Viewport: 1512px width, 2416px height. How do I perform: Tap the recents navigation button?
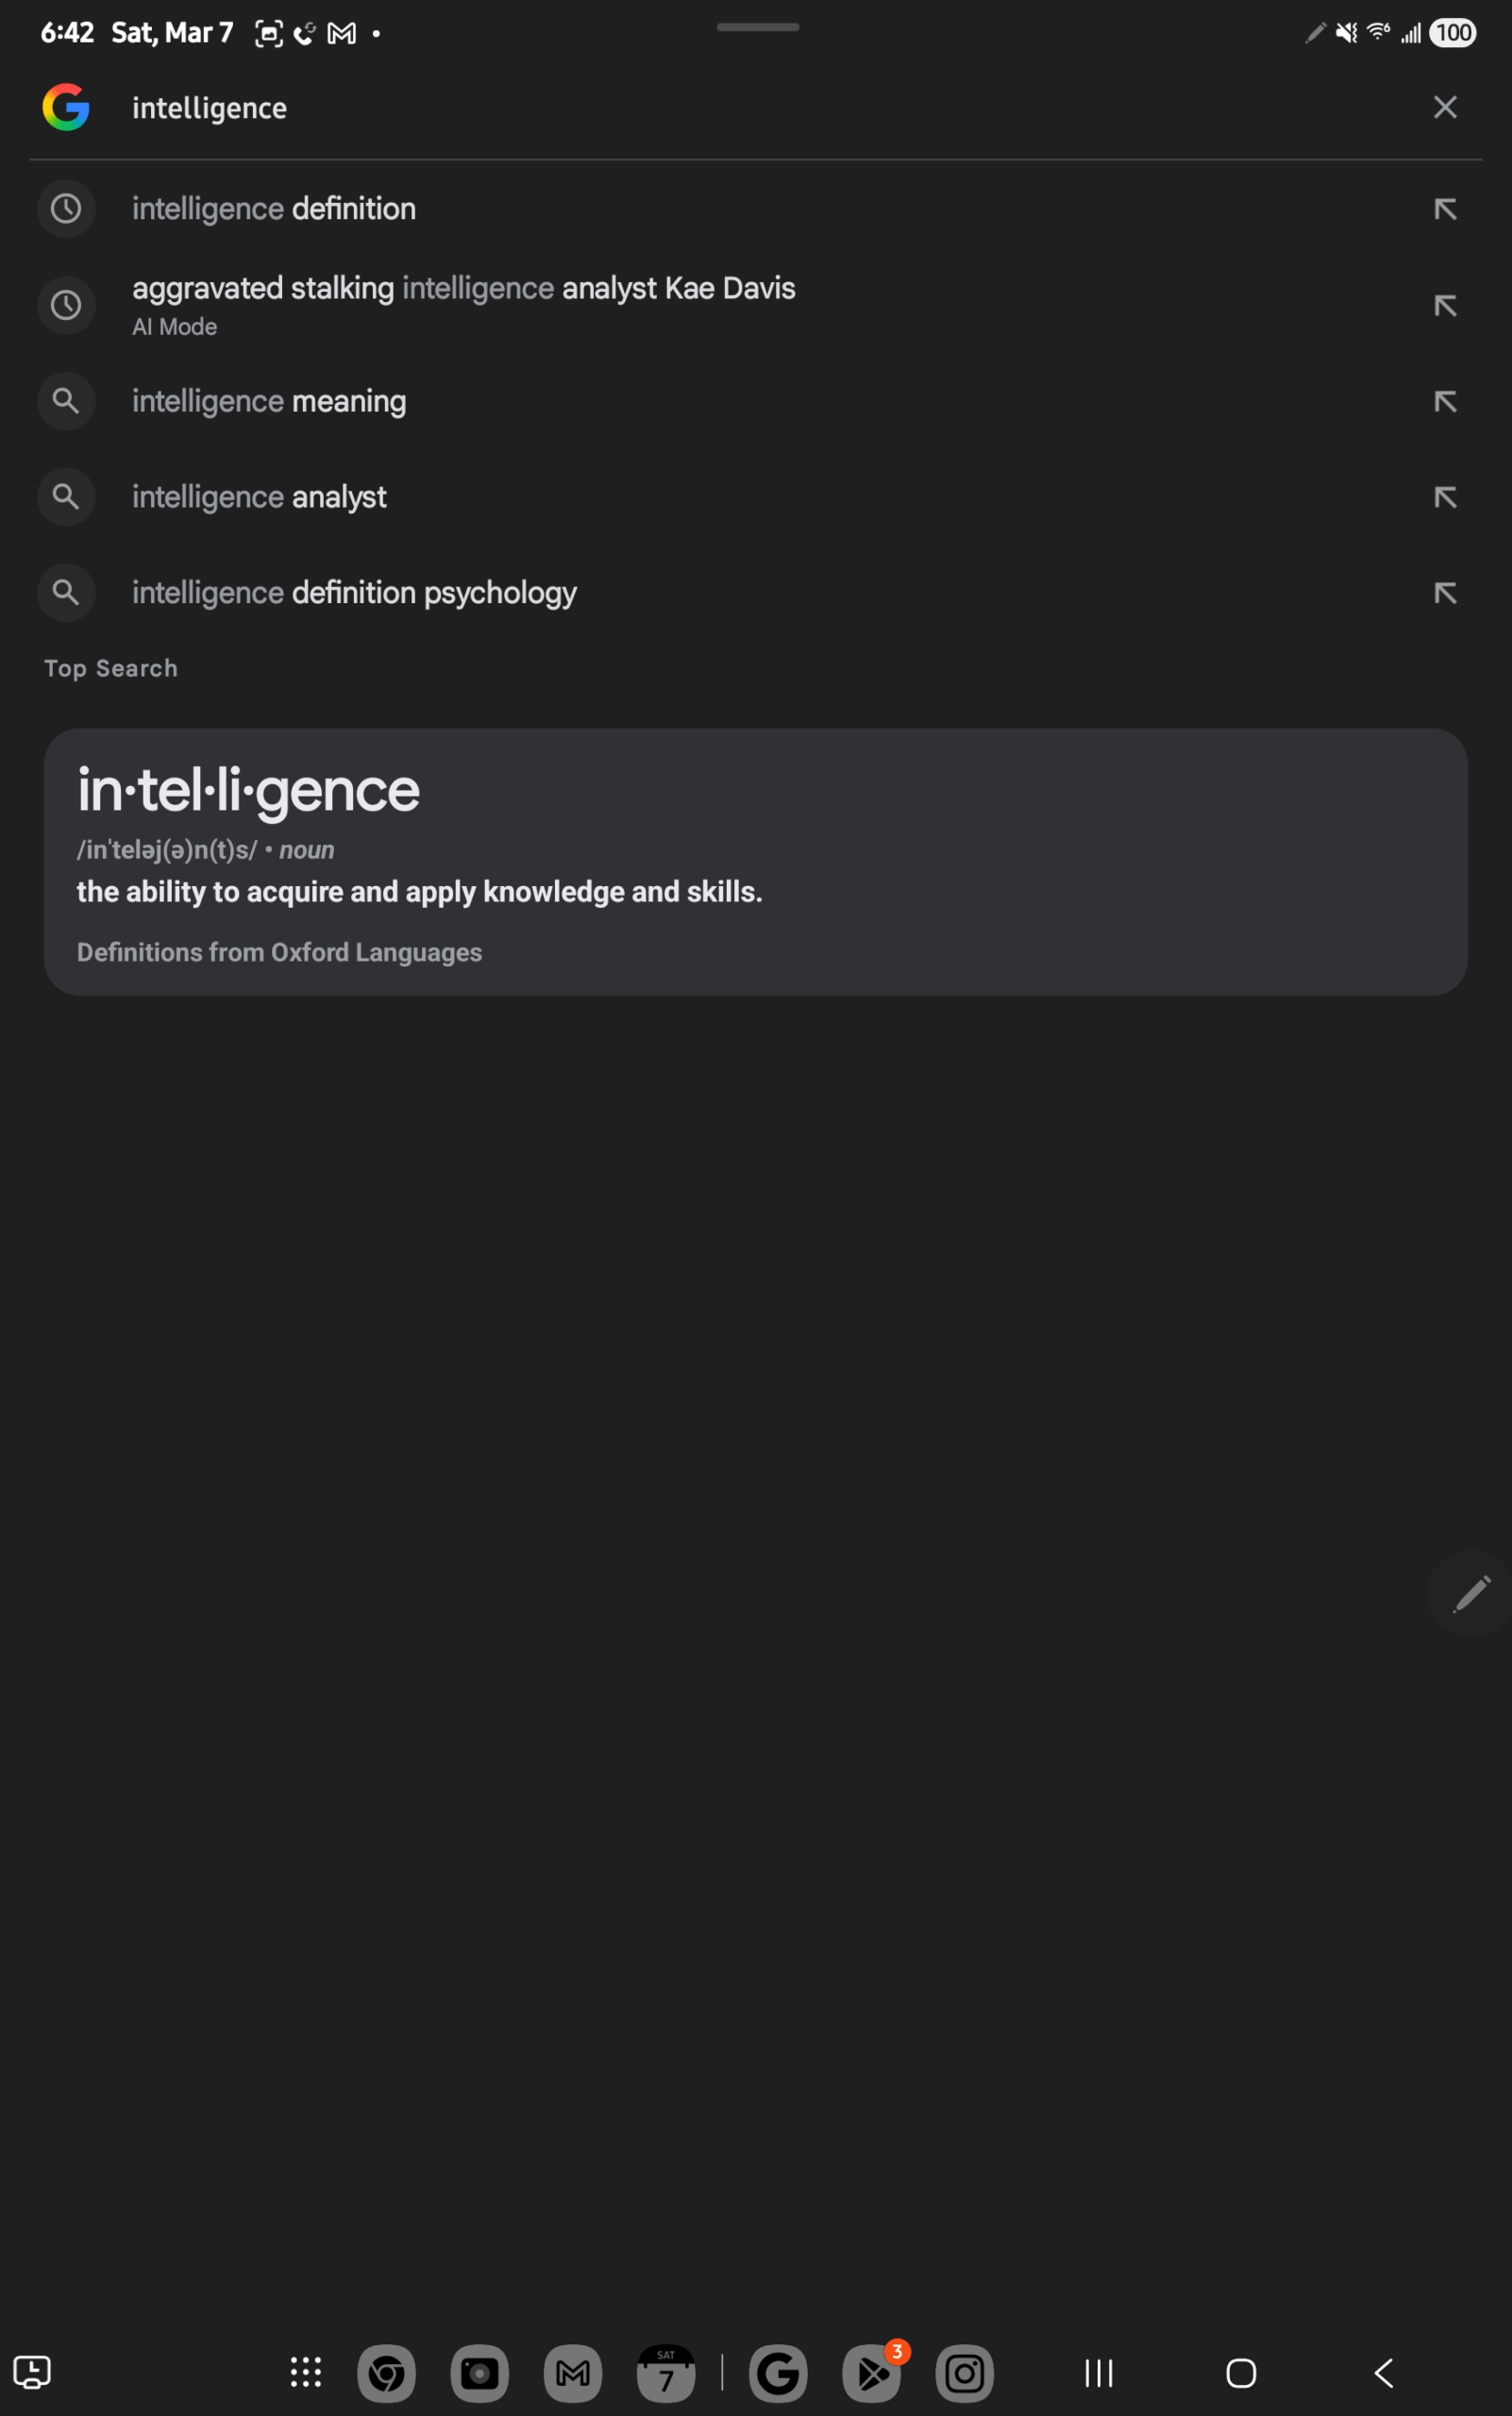(x=1098, y=2373)
